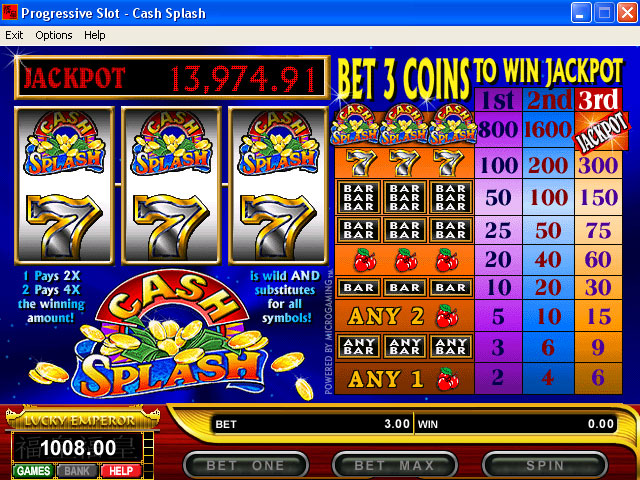Open the Exit menu

pos(14,35)
